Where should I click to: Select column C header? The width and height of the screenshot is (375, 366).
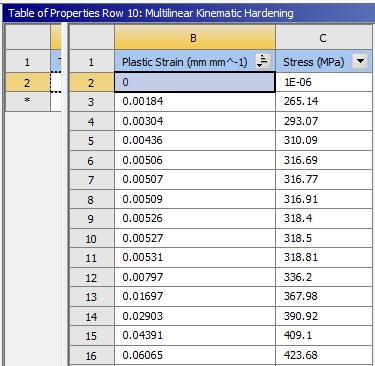tap(324, 38)
